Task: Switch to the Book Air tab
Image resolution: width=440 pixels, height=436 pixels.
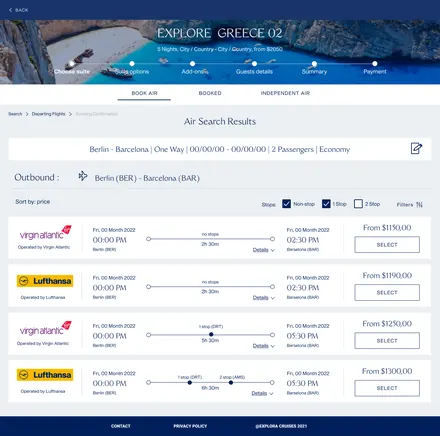Action: pyautogui.click(x=144, y=93)
